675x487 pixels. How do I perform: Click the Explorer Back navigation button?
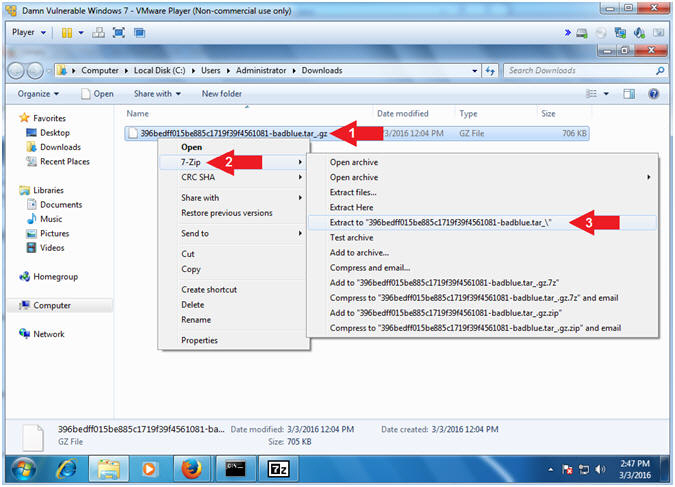[16, 71]
